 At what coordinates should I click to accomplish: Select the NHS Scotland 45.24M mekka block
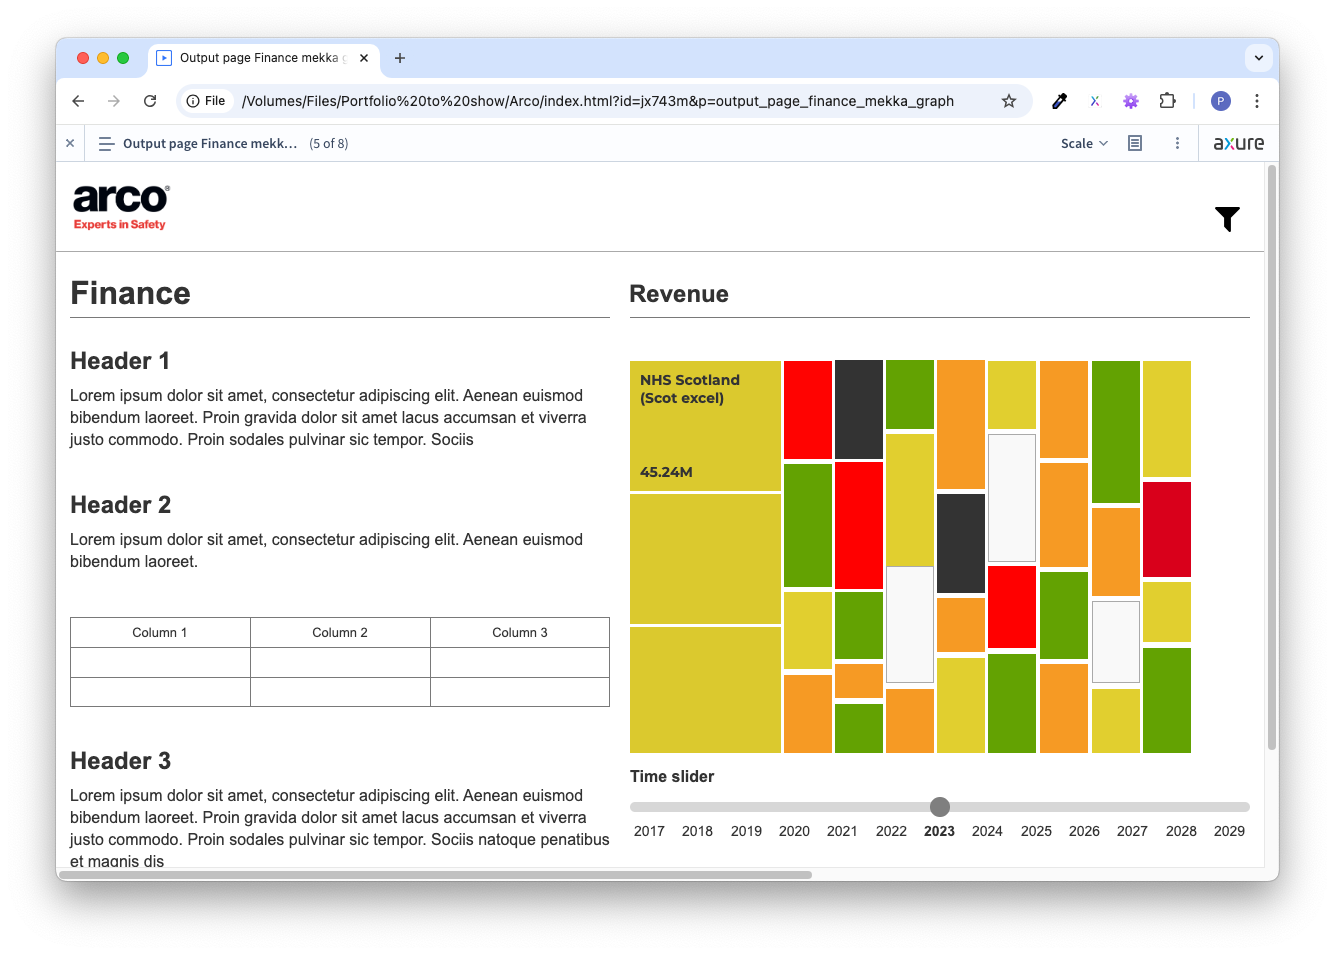coord(705,426)
